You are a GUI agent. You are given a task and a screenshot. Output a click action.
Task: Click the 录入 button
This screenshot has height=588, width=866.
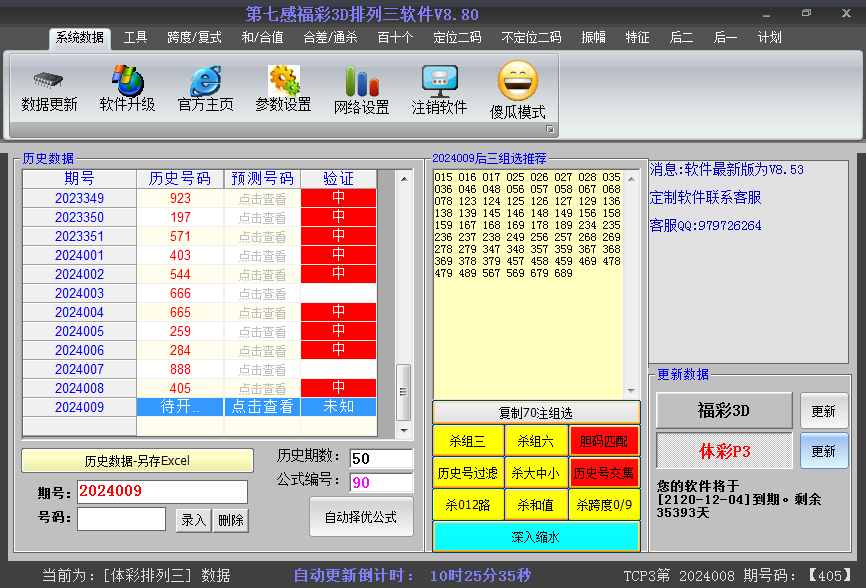[193, 520]
